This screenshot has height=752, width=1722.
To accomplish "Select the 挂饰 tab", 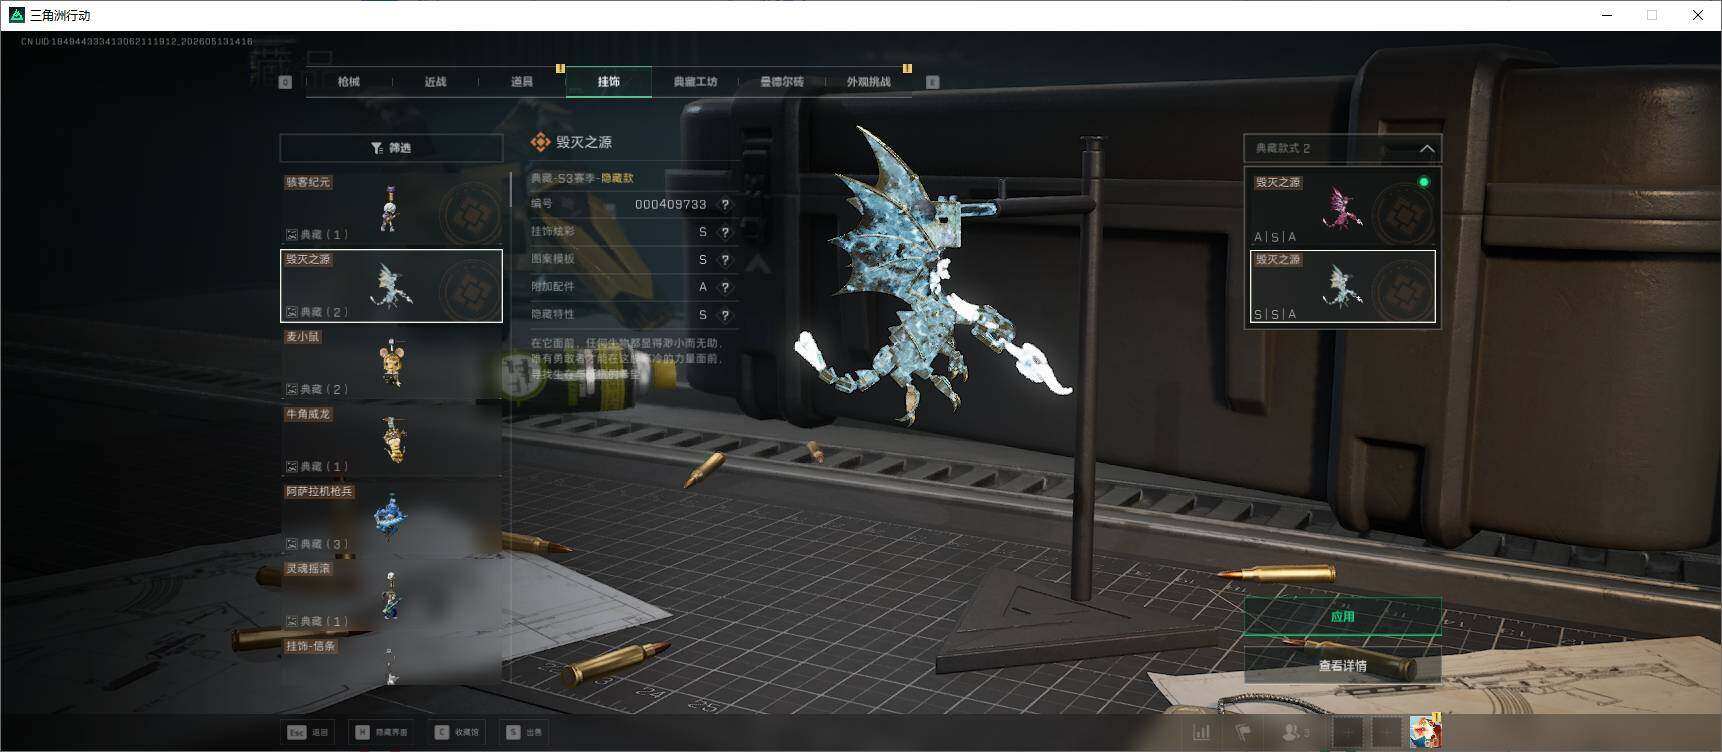I will [609, 82].
